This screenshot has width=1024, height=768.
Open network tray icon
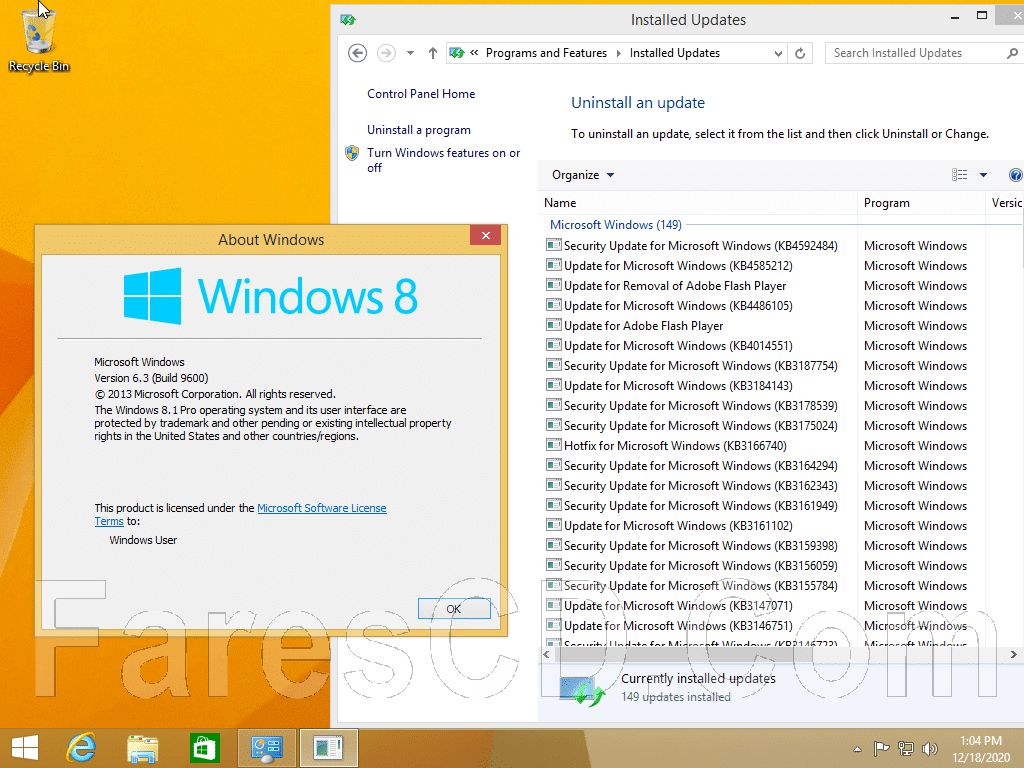(x=905, y=748)
